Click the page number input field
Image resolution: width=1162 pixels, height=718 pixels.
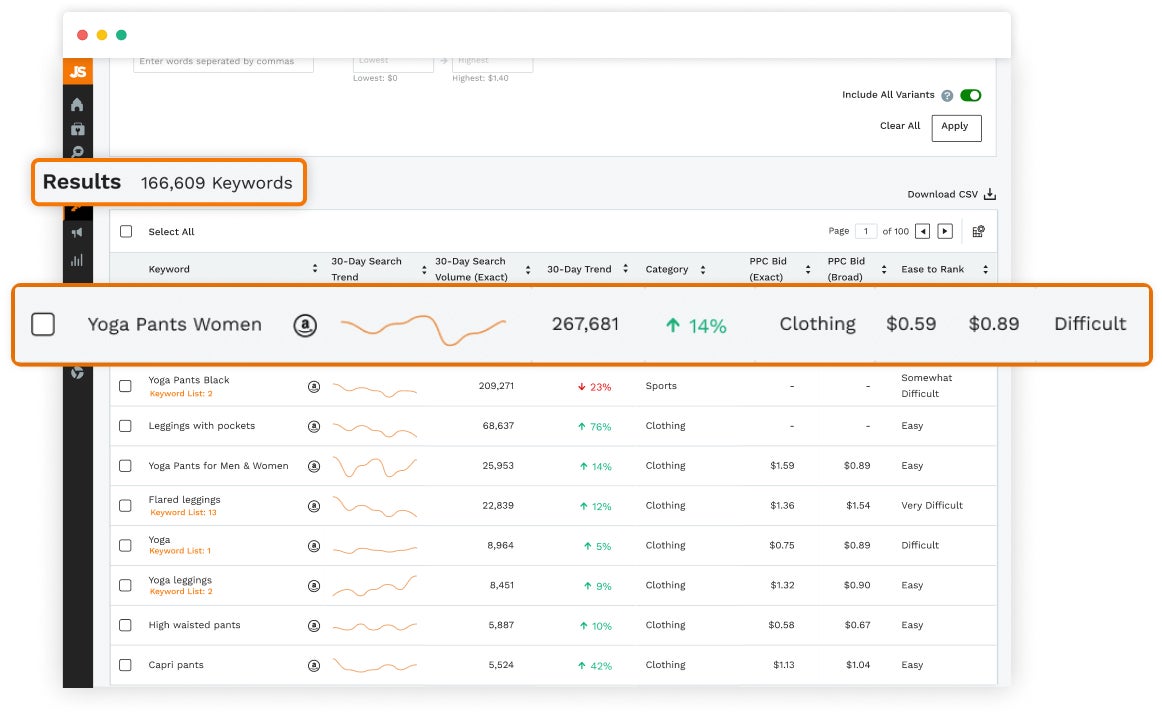coord(865,231)
